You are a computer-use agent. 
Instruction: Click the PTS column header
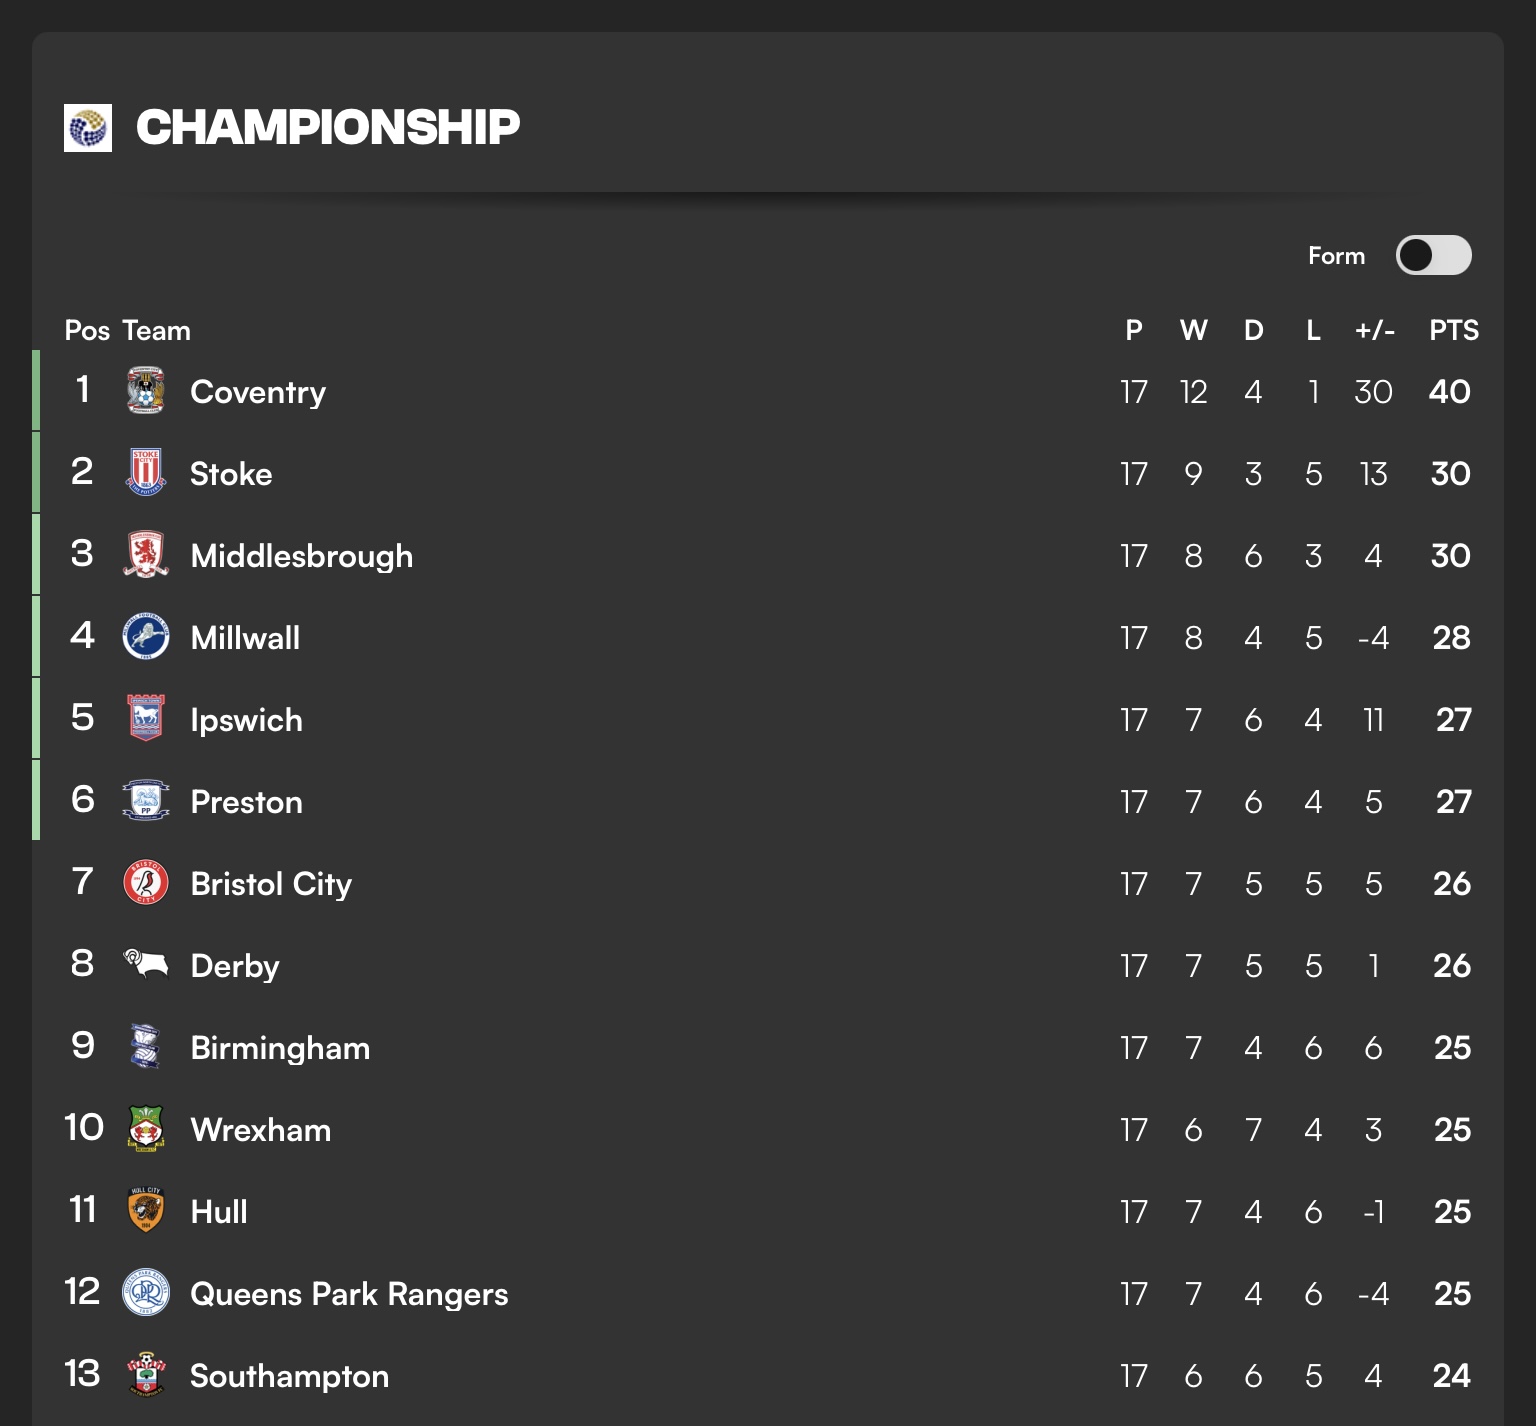[x=1453, y=330]
